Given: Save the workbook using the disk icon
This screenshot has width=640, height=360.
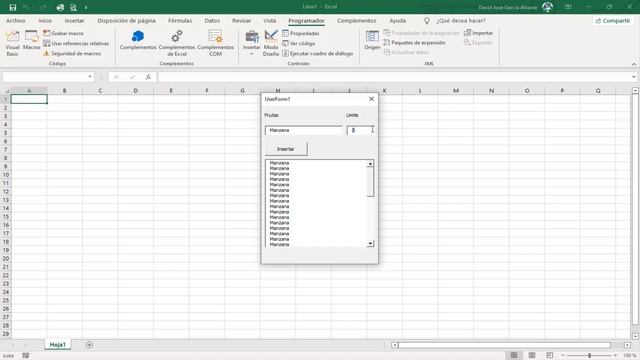Looking at the screenshot, I should [13, 7].
